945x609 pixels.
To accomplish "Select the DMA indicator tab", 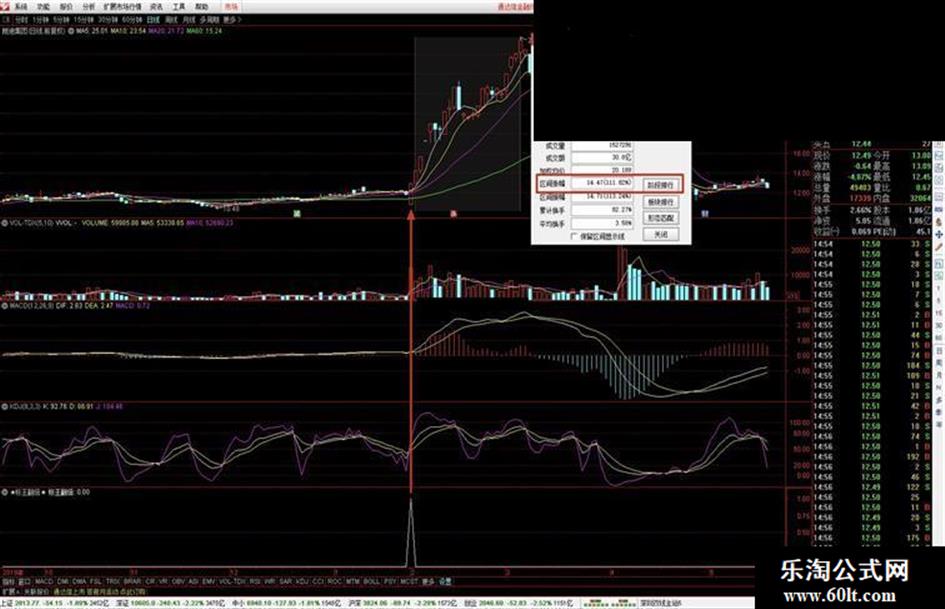I will tap(79, 582).
